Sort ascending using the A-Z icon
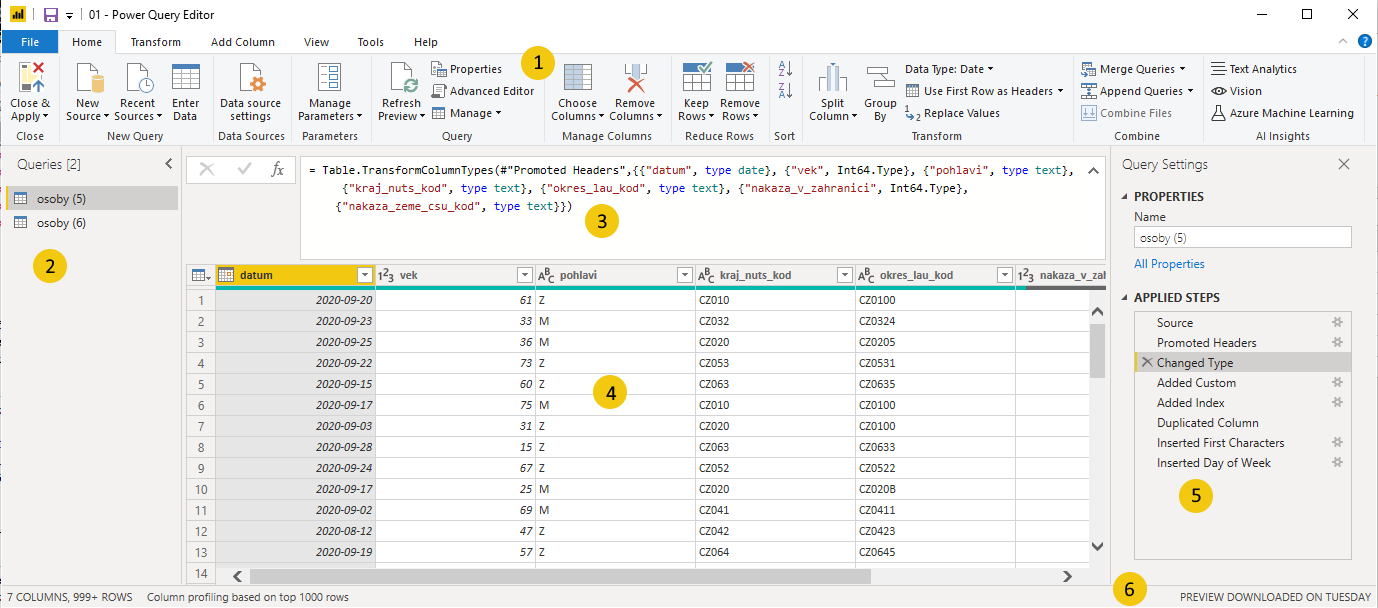This screenshot has width=1378, height=608. click(785, 69)
